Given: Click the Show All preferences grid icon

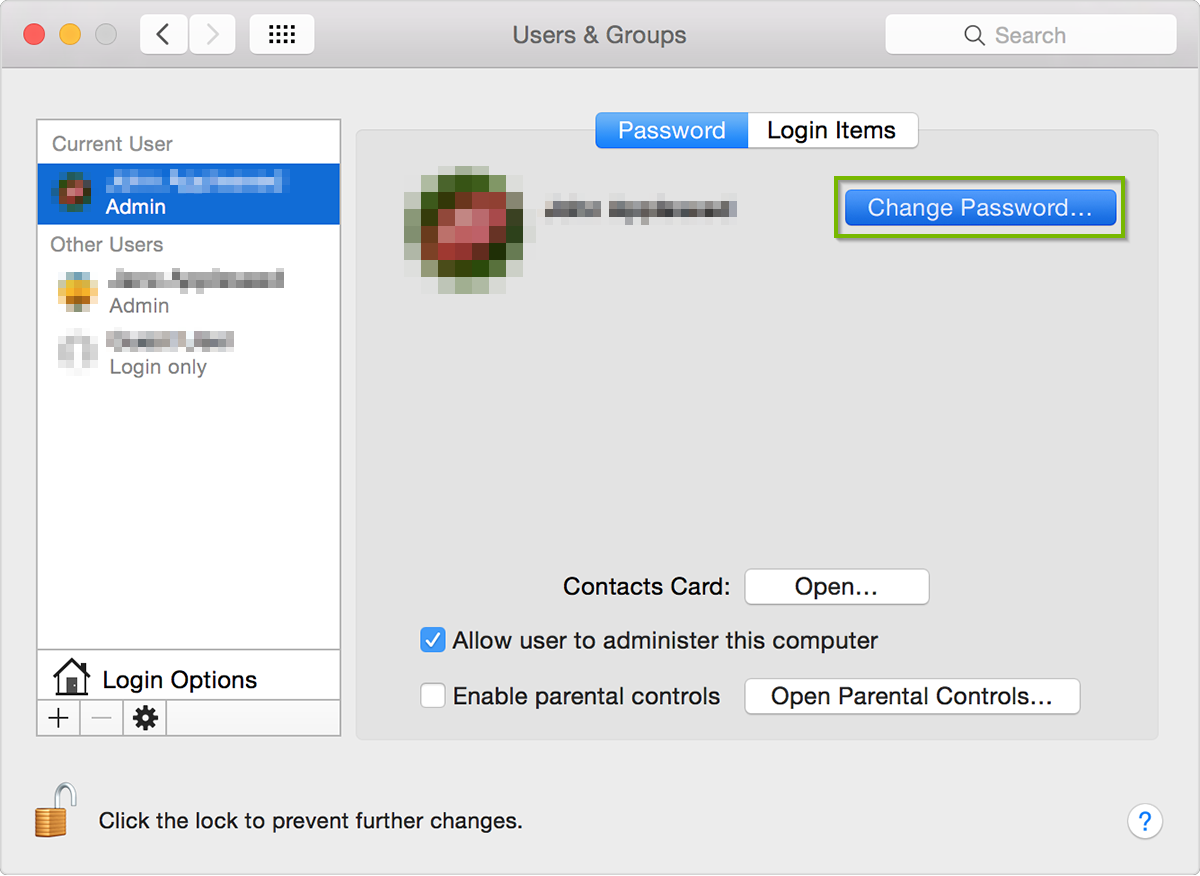Looking at the screenshot, I should pos(281,33).
